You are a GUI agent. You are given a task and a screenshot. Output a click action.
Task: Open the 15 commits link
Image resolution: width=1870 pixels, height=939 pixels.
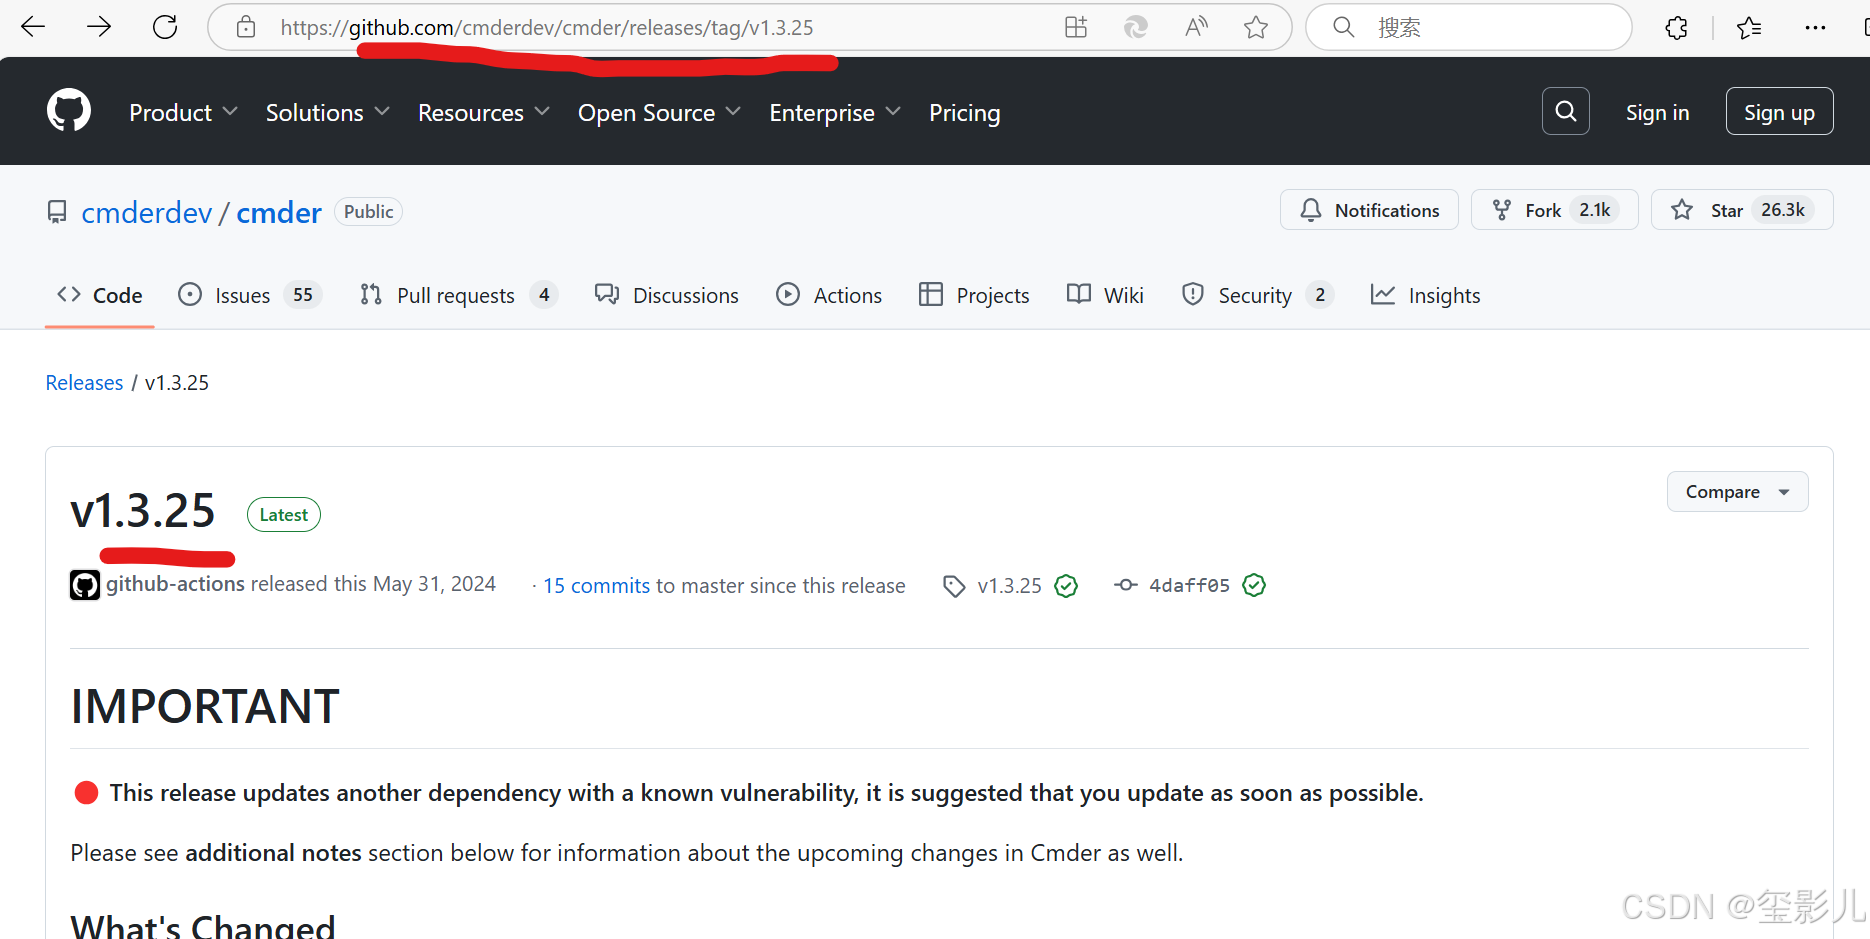[597, 586]
